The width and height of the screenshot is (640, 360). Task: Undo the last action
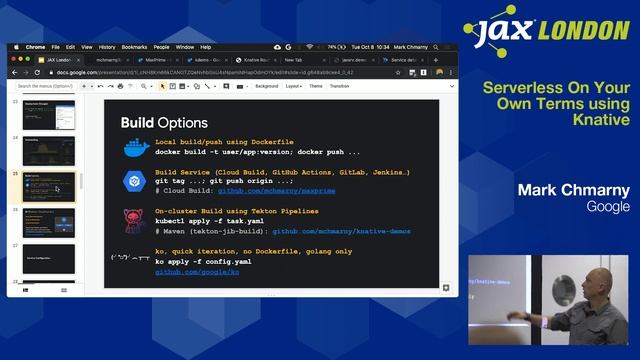click(x=100, y=86)
